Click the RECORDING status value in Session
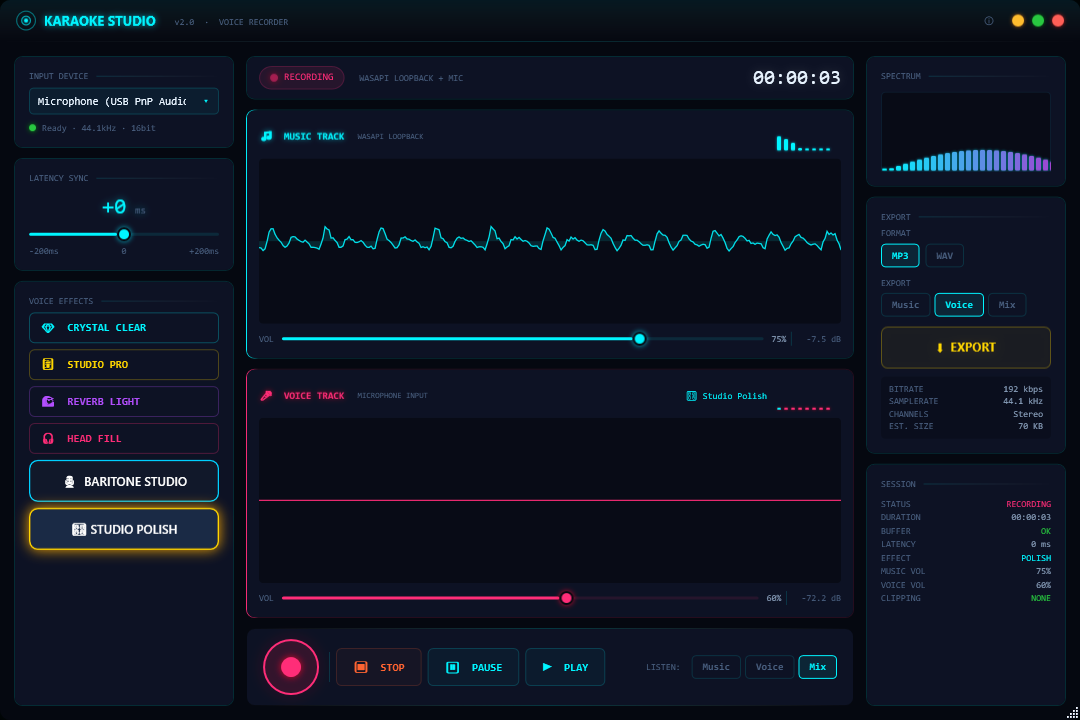Image resolution: width=1080 pixels, height=720 pixels. 1028,504
